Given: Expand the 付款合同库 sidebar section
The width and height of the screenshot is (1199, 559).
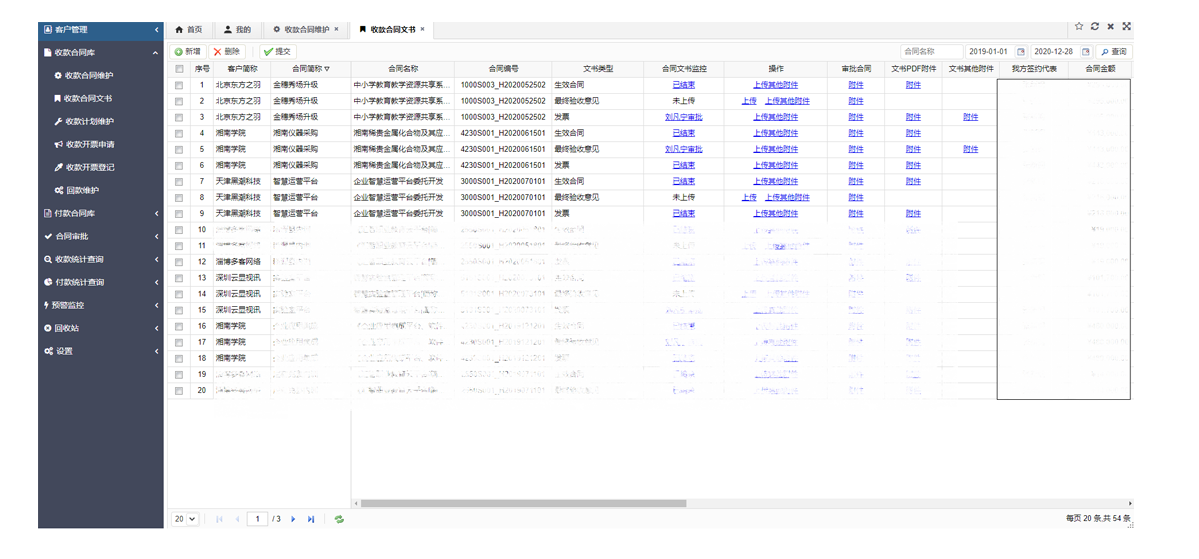Looking at the screenshot, I should [100, 213].
